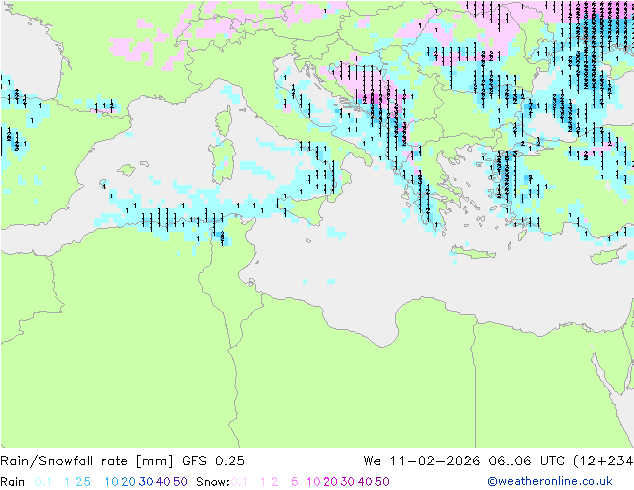Select the 'Rain/Snowfall rate [mm]' title text

tap(87, 461)
